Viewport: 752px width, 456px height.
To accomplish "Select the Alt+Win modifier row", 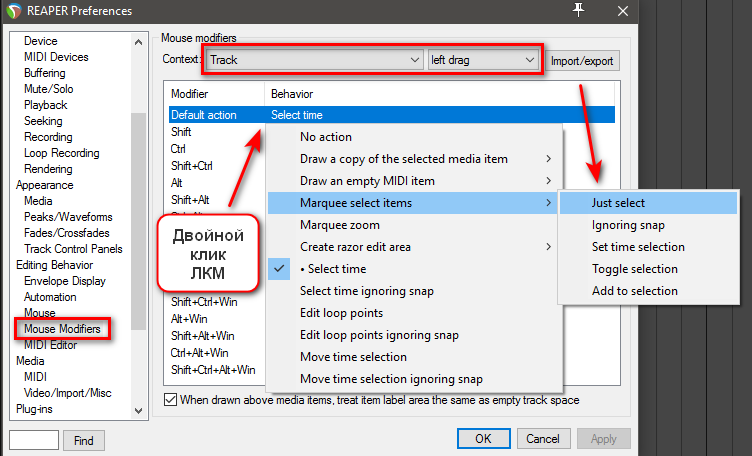I will click(x=189, y=319).
